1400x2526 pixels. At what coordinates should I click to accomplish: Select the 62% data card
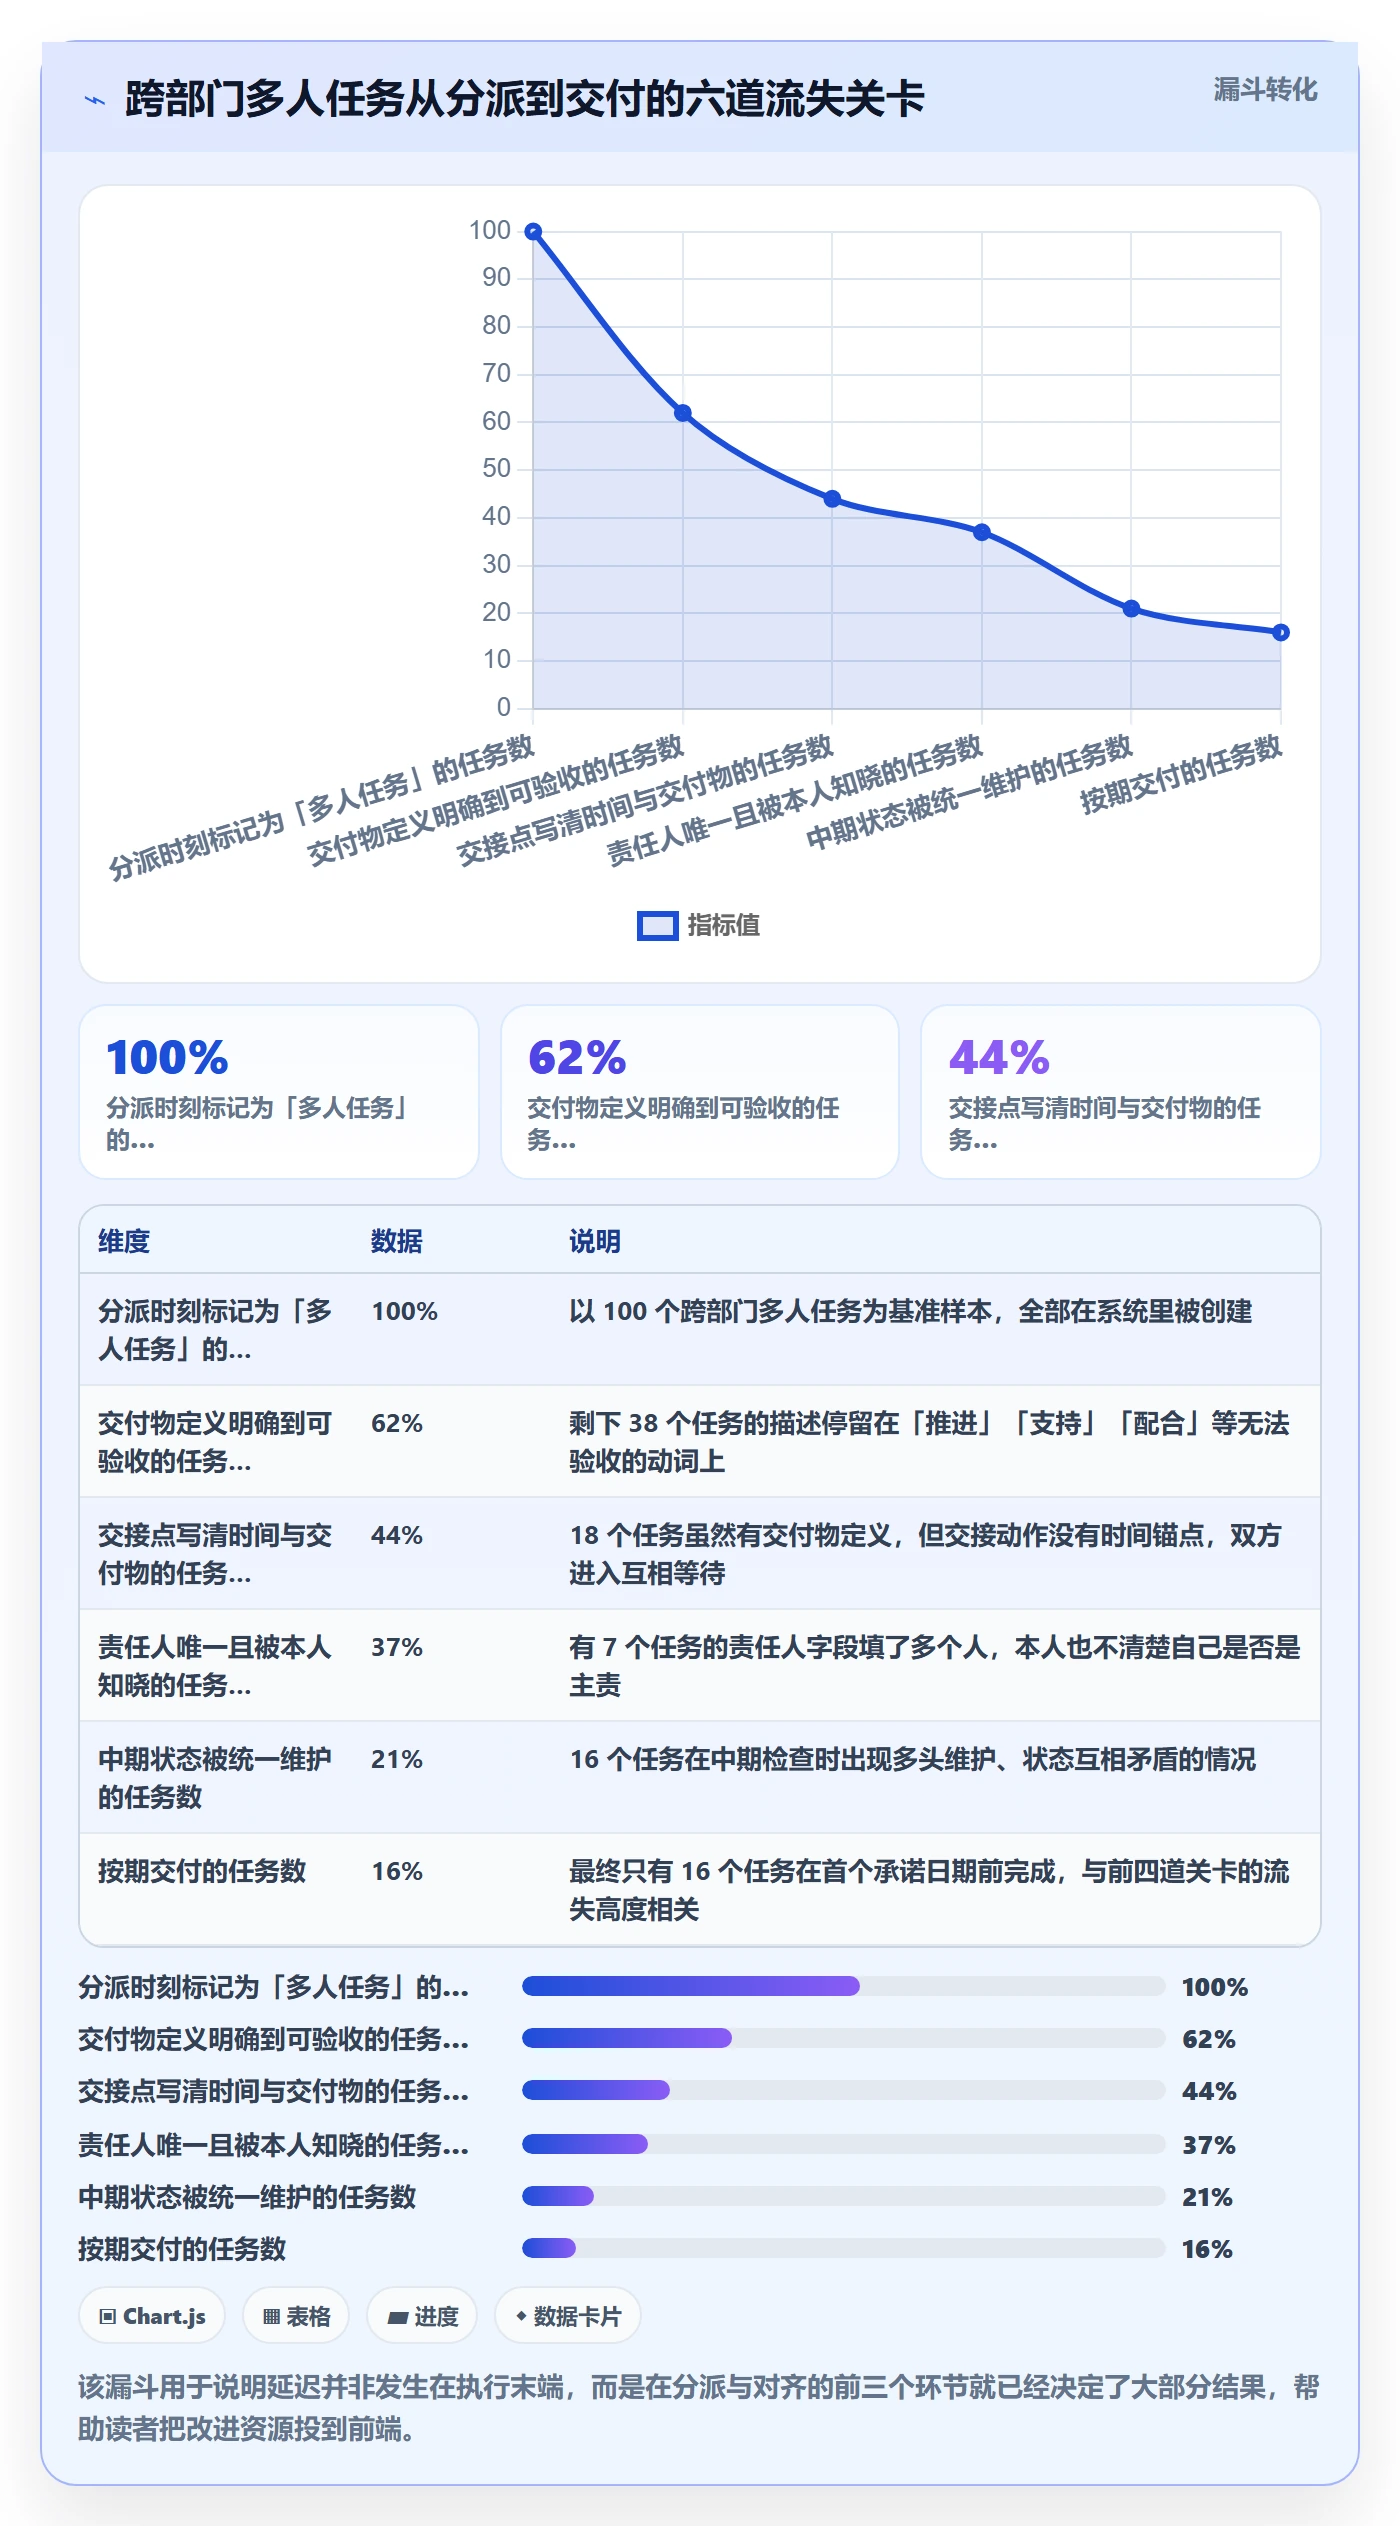click(700, 1092)
